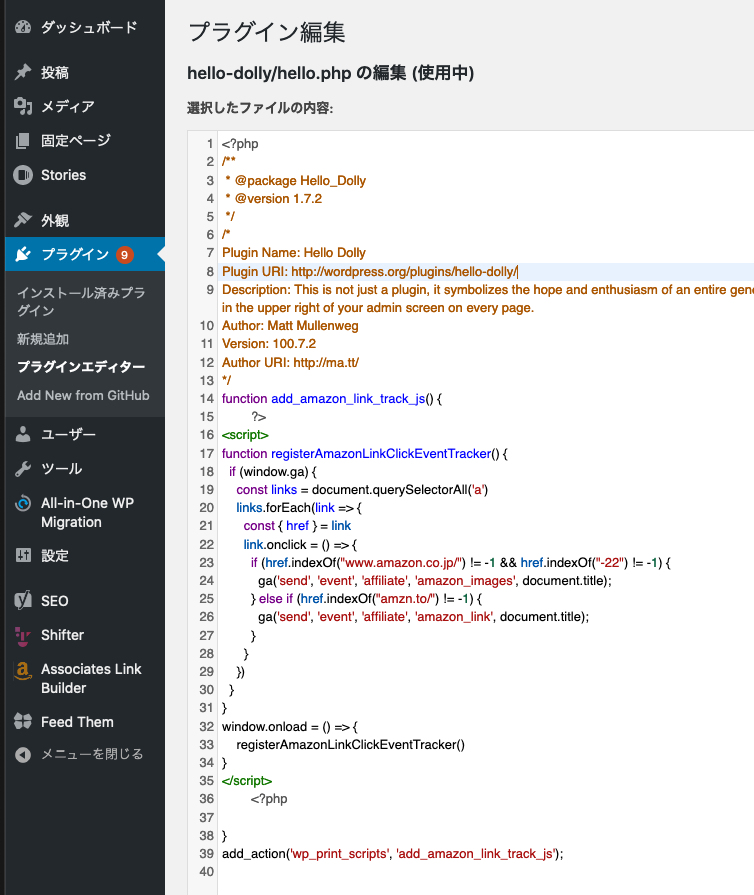Image resolution: width=754 pixels, height=895 pixels.
Task: Click the Yoast SEO icon
Action: 23,601
